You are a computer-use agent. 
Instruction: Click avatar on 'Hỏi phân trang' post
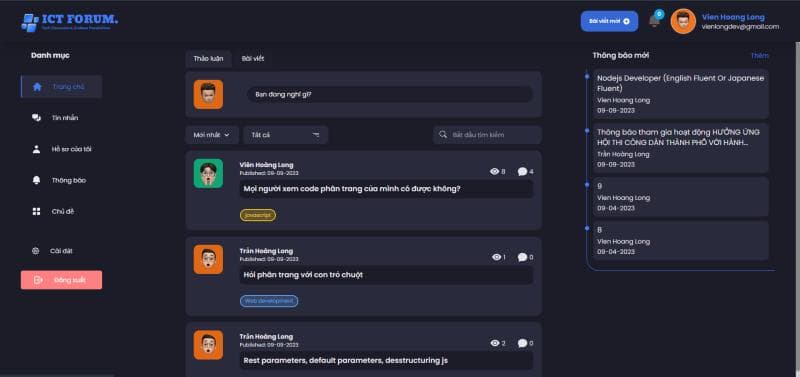point(208,259)
